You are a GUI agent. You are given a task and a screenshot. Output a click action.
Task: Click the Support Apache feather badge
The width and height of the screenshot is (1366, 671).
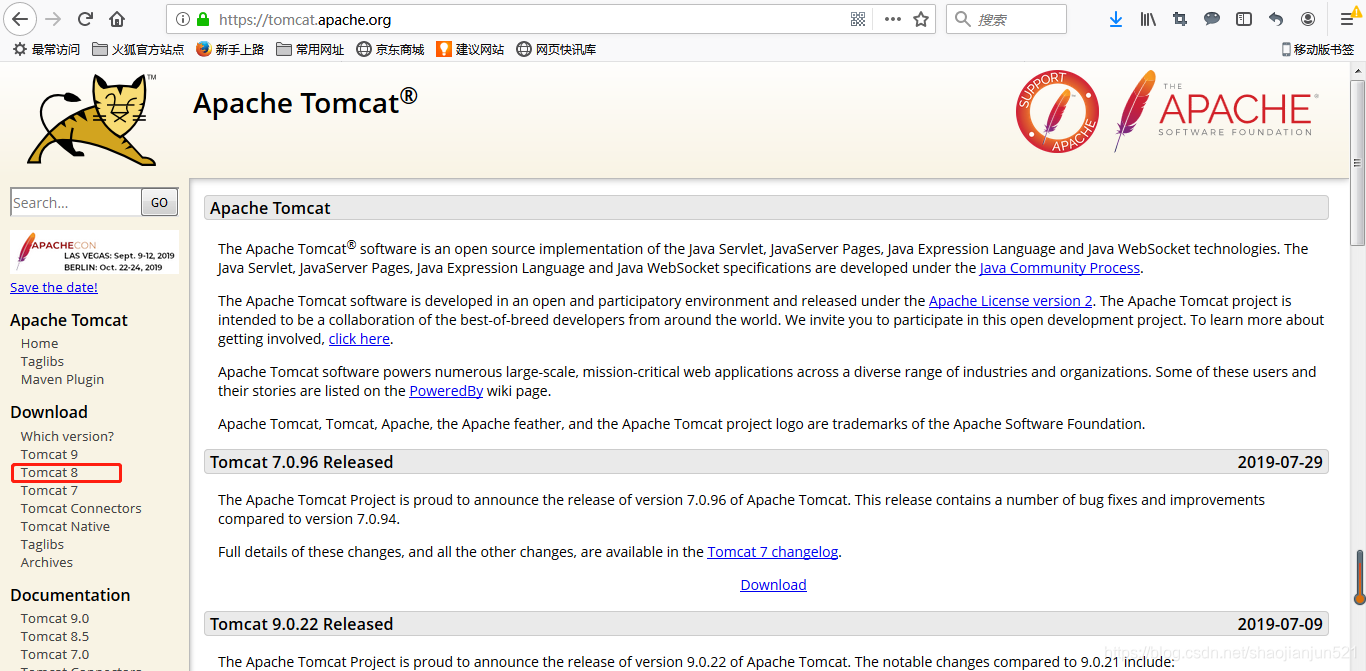click(1057, 111)
